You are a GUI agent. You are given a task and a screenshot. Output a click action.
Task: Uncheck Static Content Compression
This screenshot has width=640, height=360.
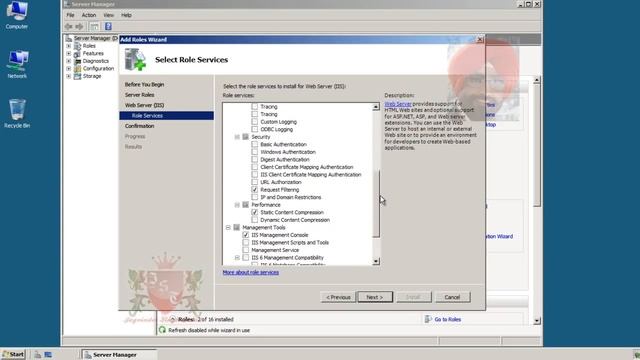point(255,212)
